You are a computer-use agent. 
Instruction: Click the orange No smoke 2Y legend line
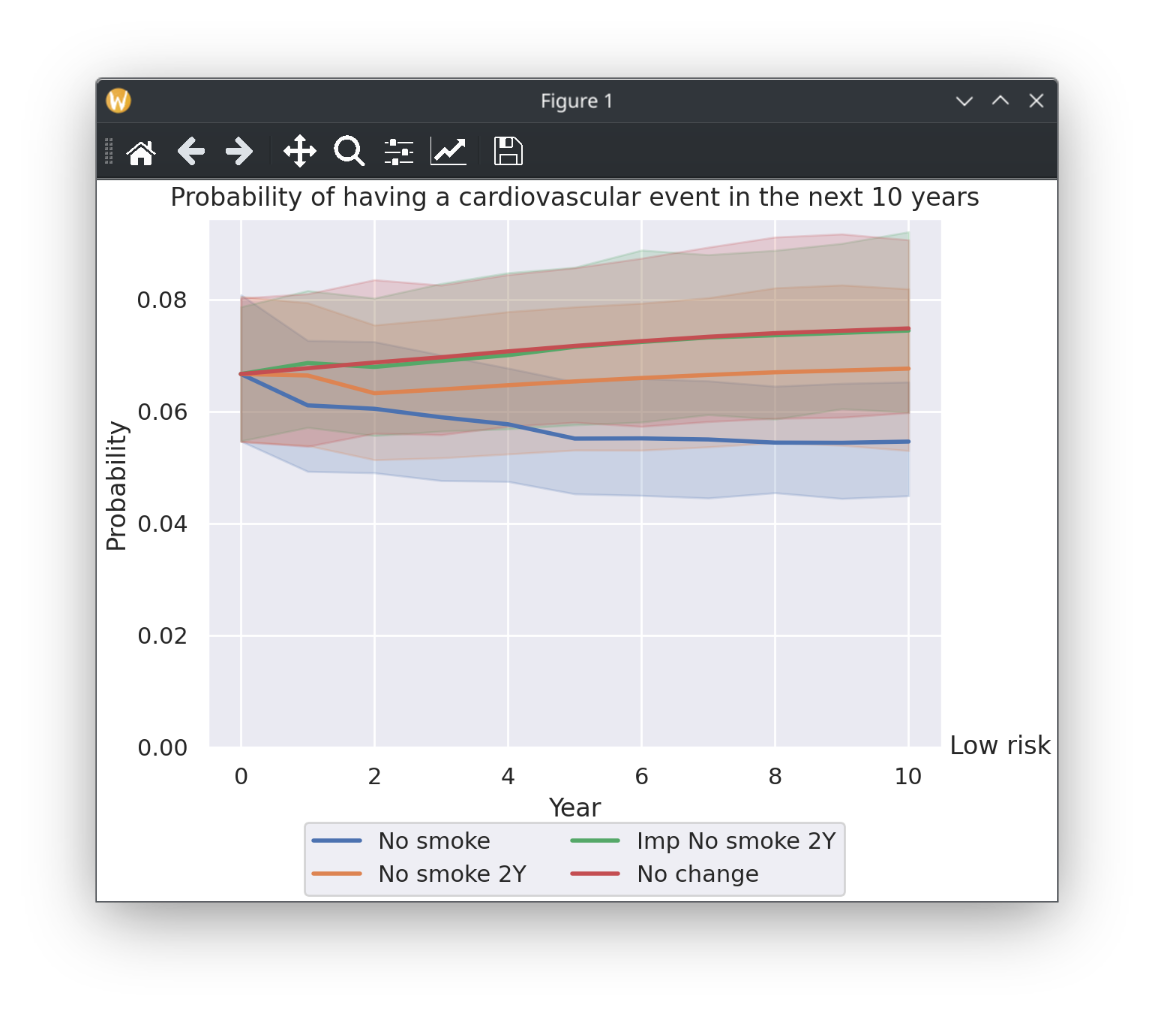point(337,874)
